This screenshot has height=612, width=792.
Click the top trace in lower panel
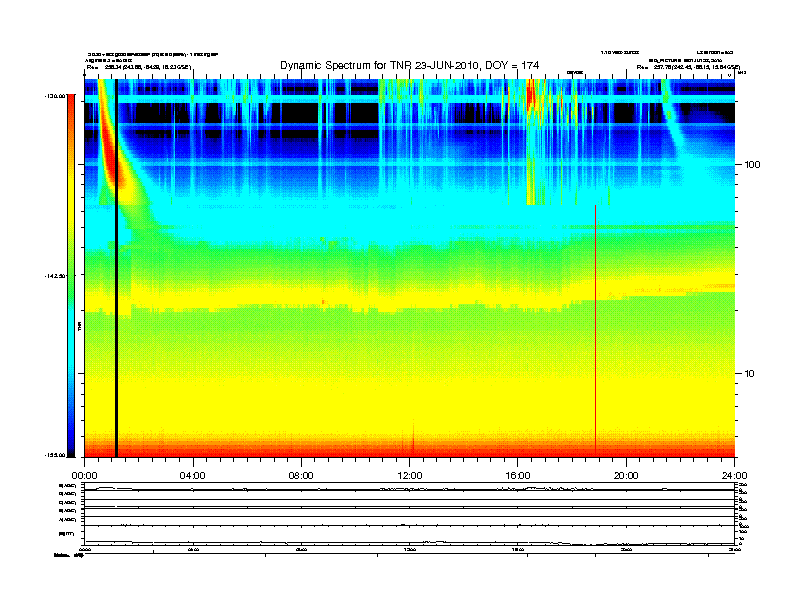[x=409, y=489]
